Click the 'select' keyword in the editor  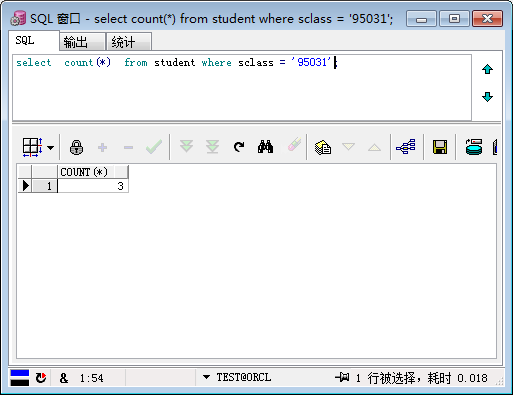34,62
